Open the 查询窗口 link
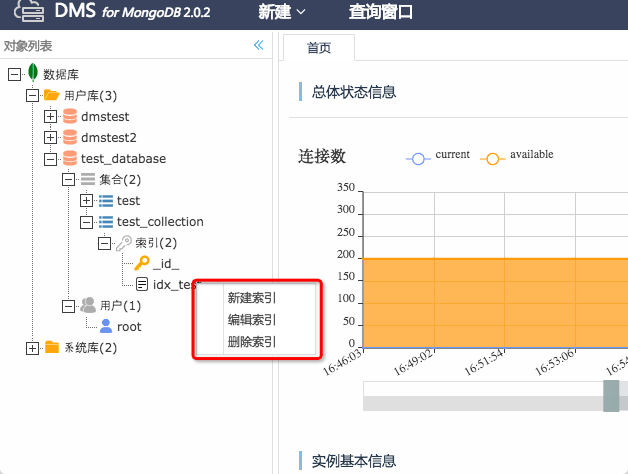This screenshot has width=628, height=474. 380,13
